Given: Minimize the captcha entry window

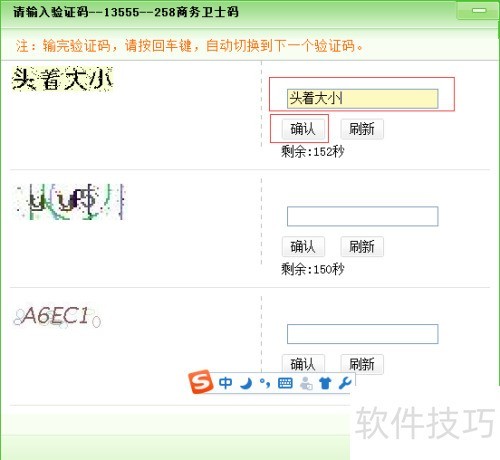Looking at the screenshot, I should click(479, 11).
